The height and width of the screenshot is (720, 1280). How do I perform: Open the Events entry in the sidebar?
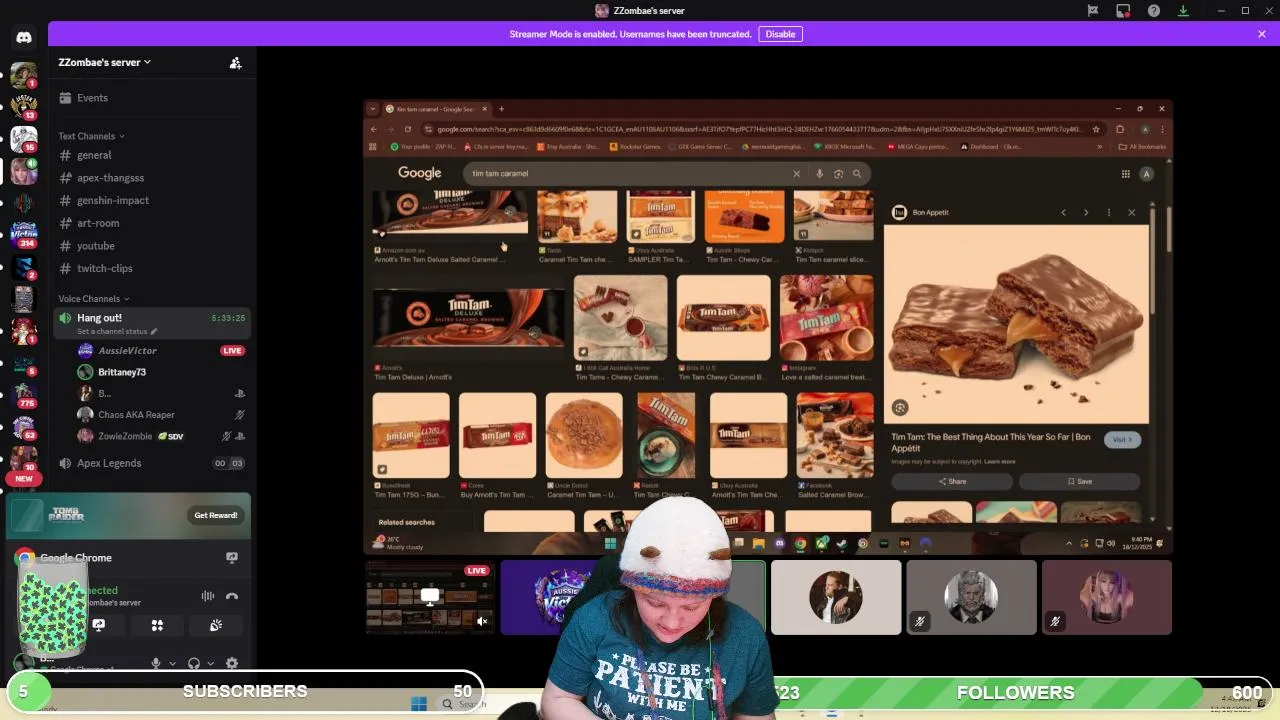coord(150,98)
